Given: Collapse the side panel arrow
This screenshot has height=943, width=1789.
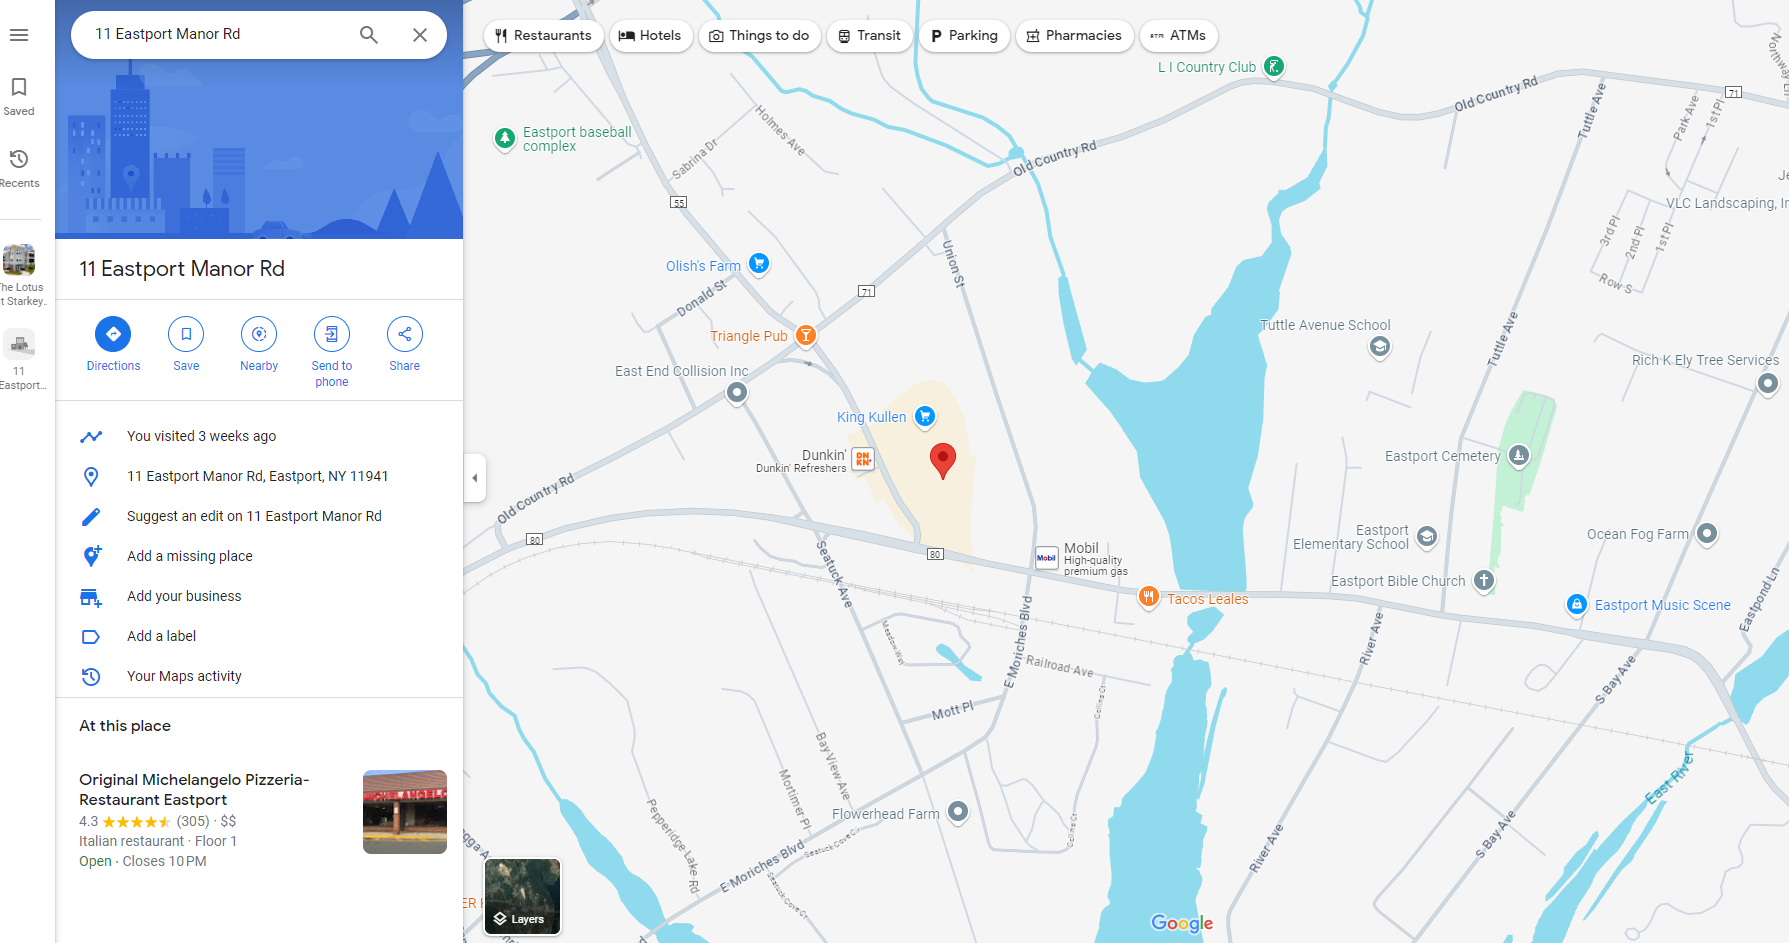Looking at the screenshot, I should [x=475, y=478].
